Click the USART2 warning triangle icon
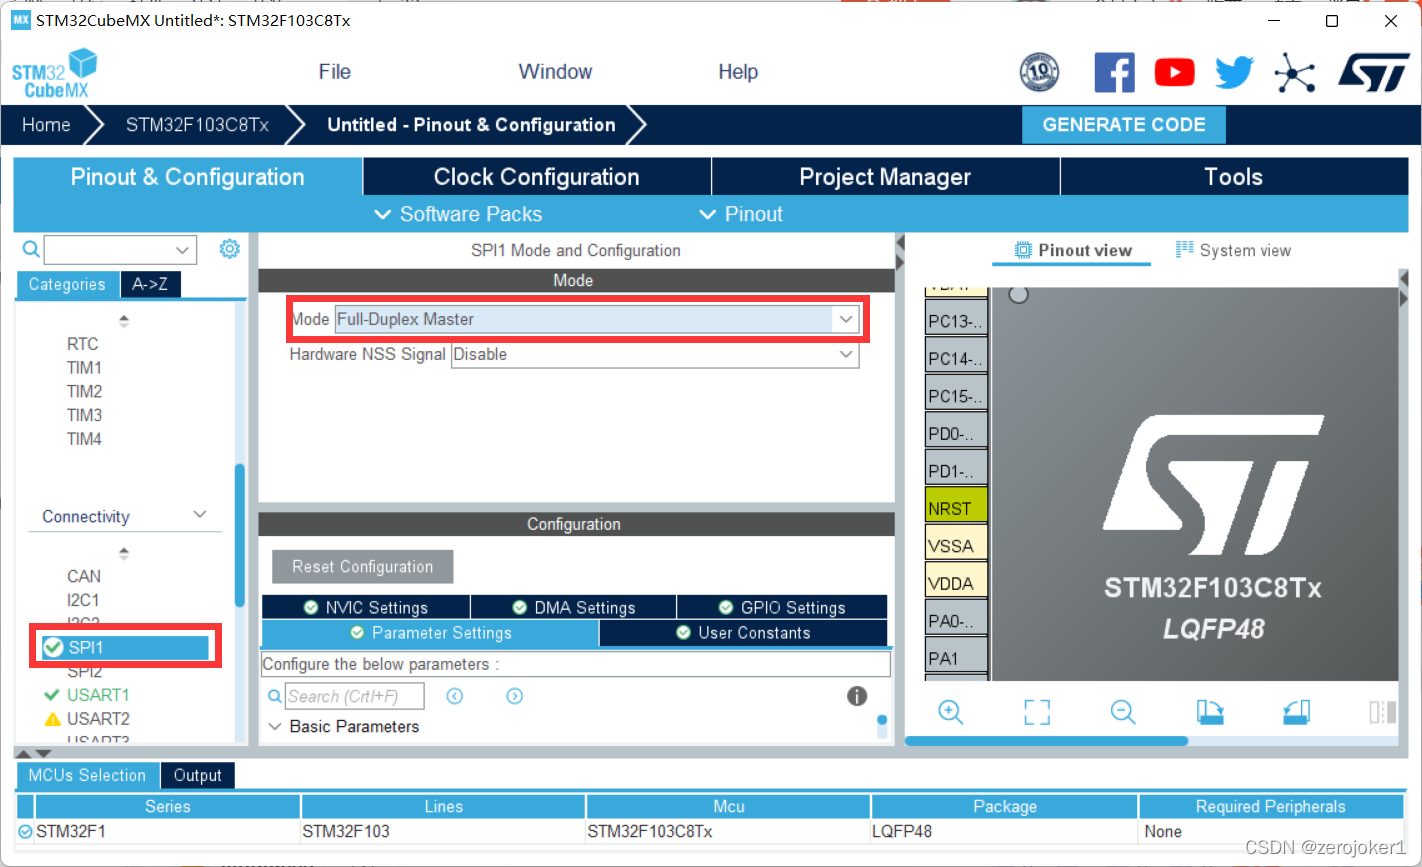Viewport: 1422px width, 867px height. point(53,719)
